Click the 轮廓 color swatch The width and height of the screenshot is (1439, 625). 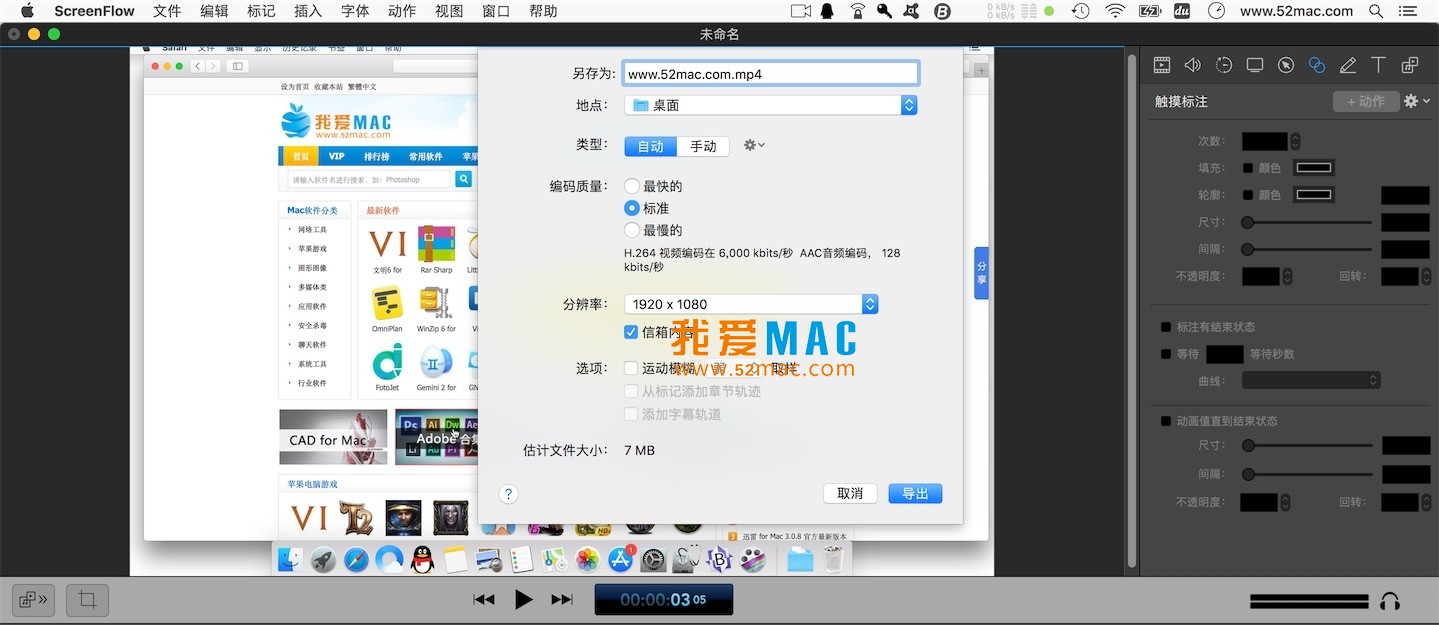[1314, 195]
